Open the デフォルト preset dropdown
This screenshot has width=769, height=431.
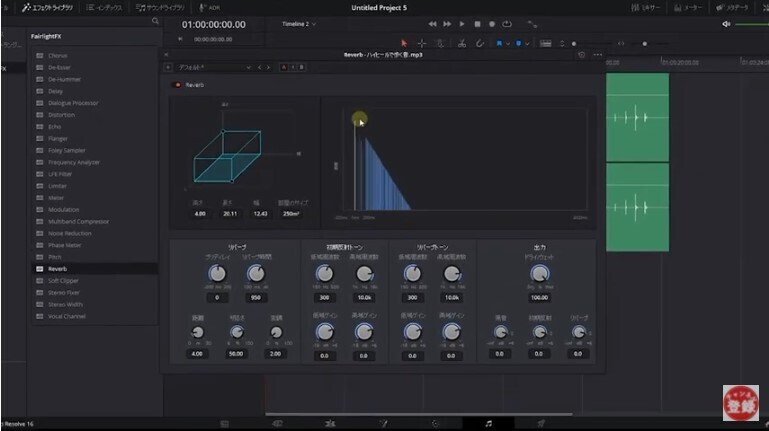214,67
